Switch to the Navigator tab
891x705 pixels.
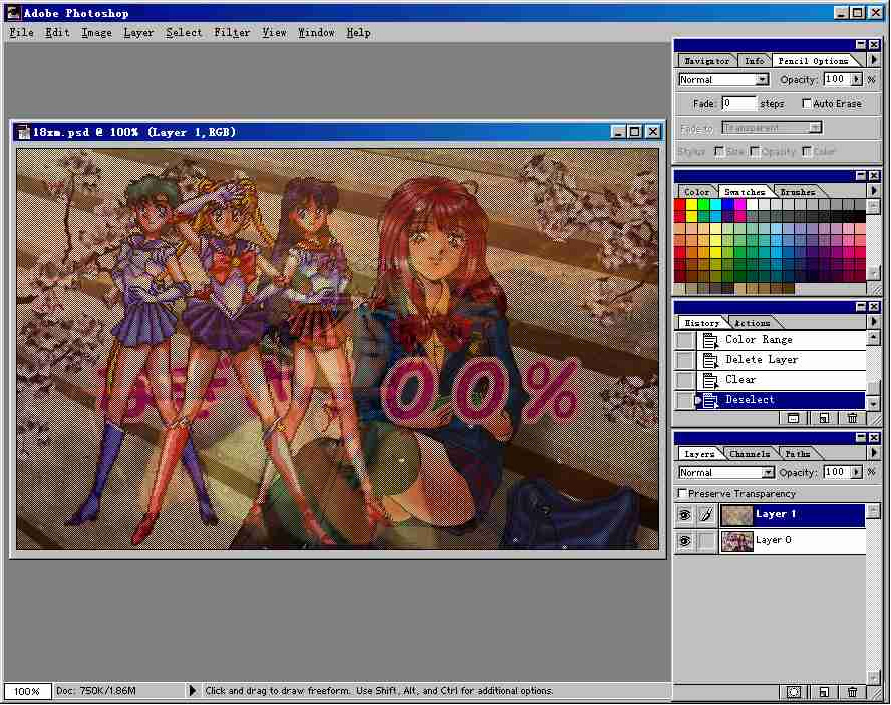click(x=706, y=61)
